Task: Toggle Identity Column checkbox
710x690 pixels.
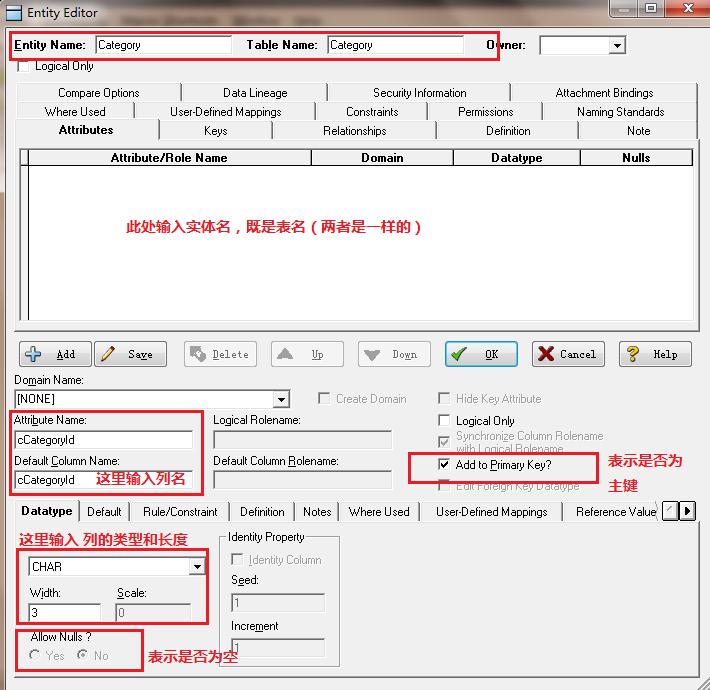Action: coord(237,560)
